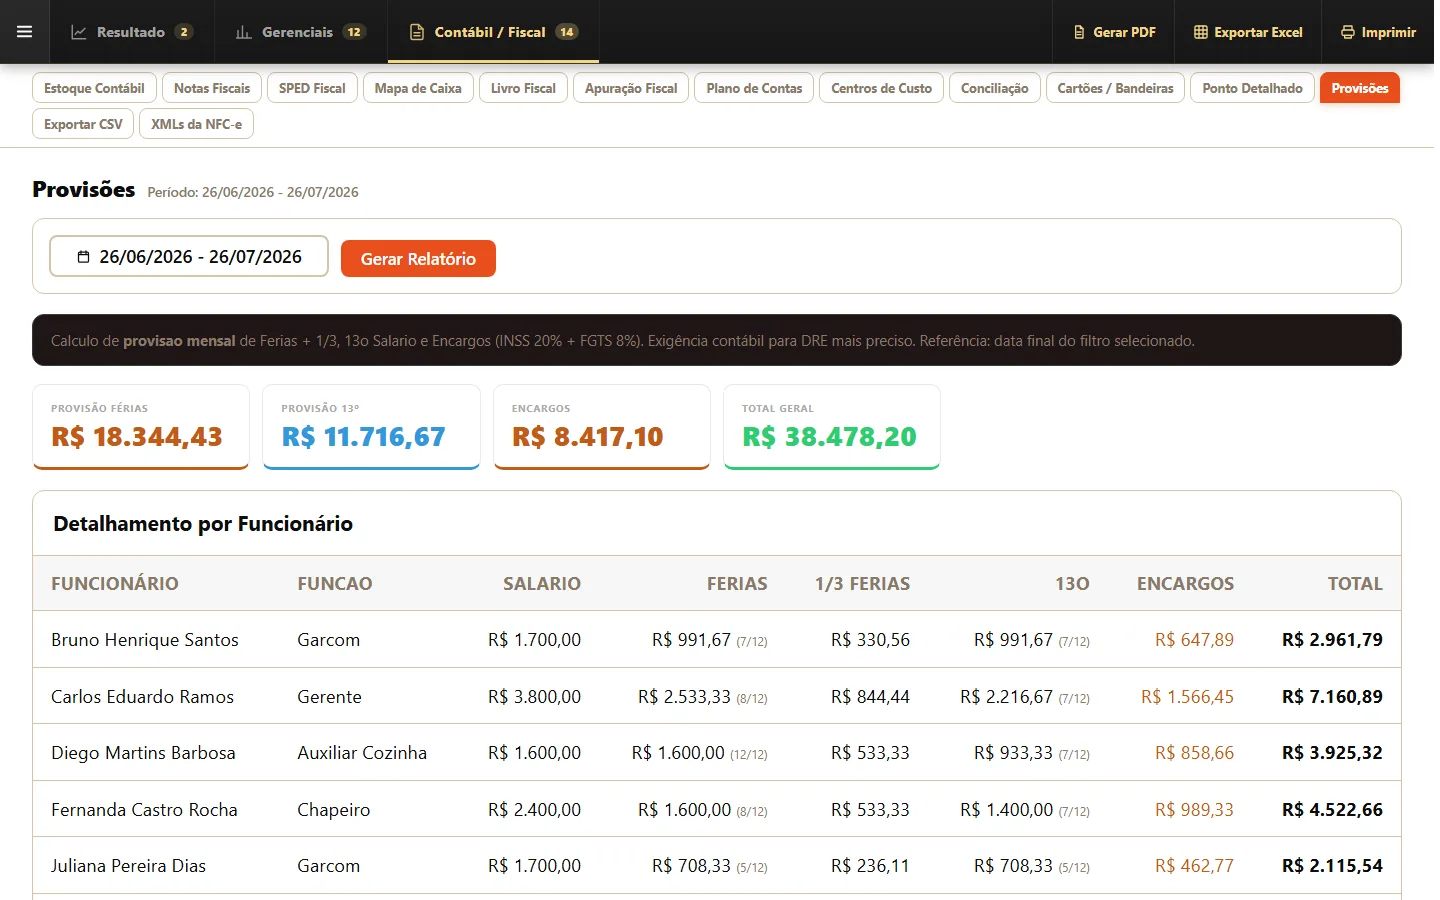Image resolution: width=1440 pixels, height=900 pixels.
Task: Export the report to Excel
Action: [x=1248, y=32]
